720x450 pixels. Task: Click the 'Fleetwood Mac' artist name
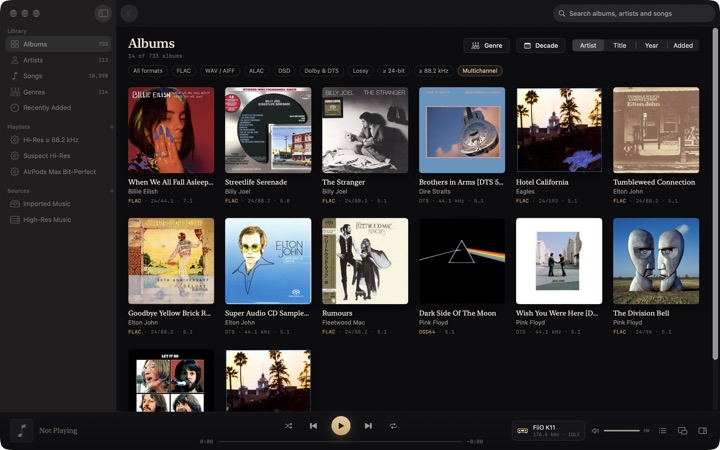tap(343, 322)
